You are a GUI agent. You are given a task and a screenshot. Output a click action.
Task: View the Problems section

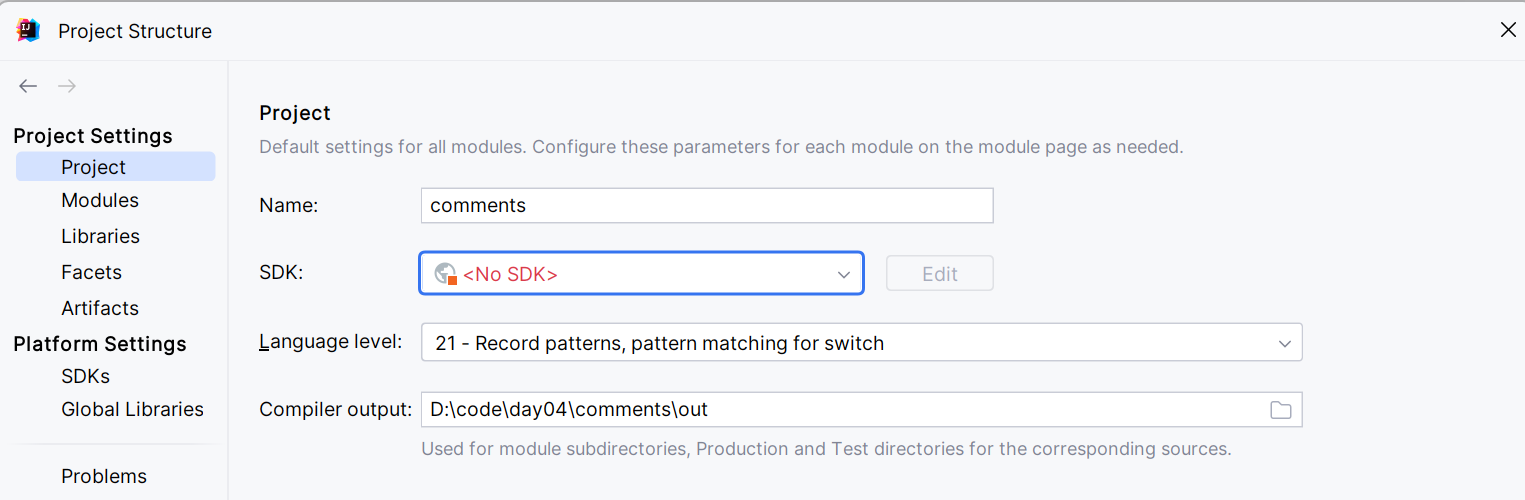104,476
